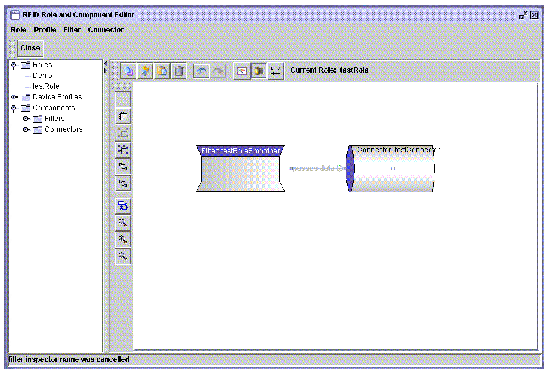Open the Role menu
549x374 pixels.
[x=18, y=30]
